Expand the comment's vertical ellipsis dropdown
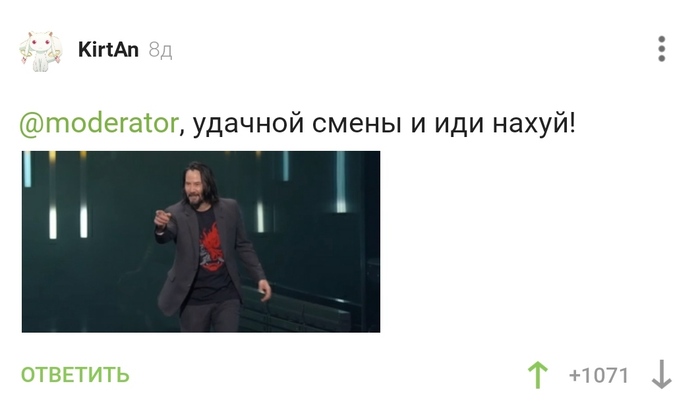 click(x=662, y=49)
